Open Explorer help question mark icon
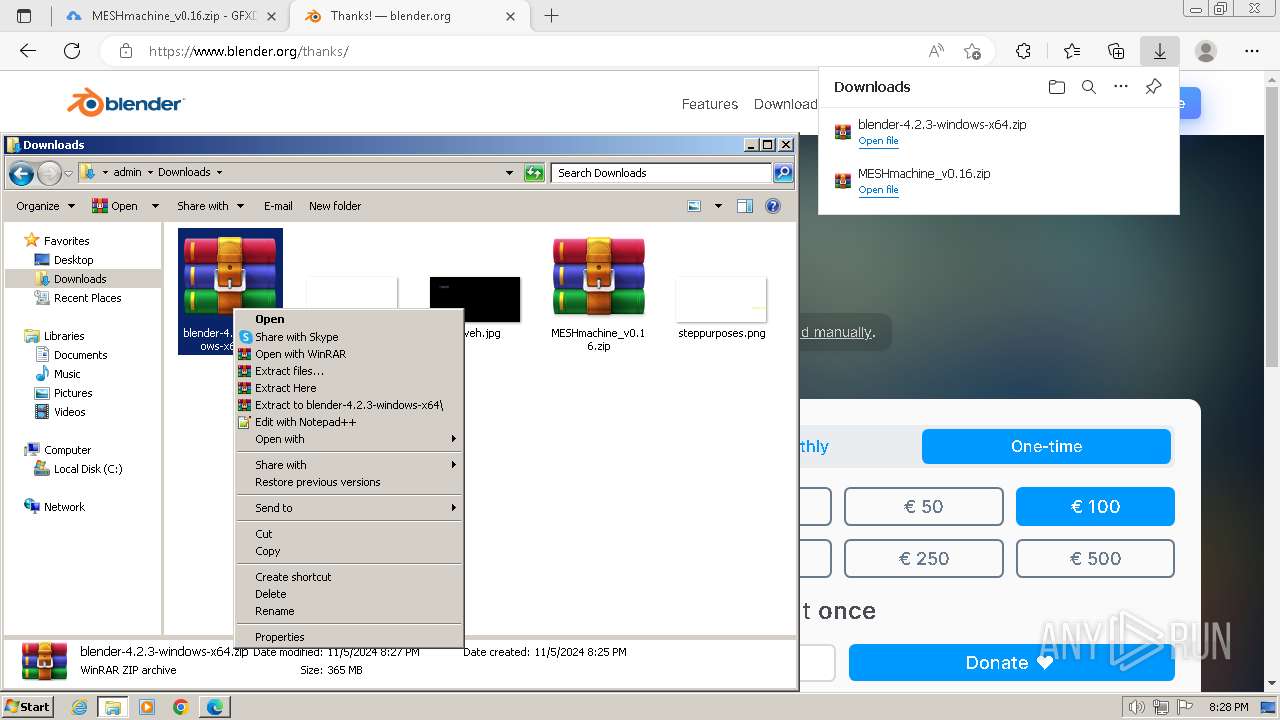Viewport: 1280px width, 720px height. [772, 206]
